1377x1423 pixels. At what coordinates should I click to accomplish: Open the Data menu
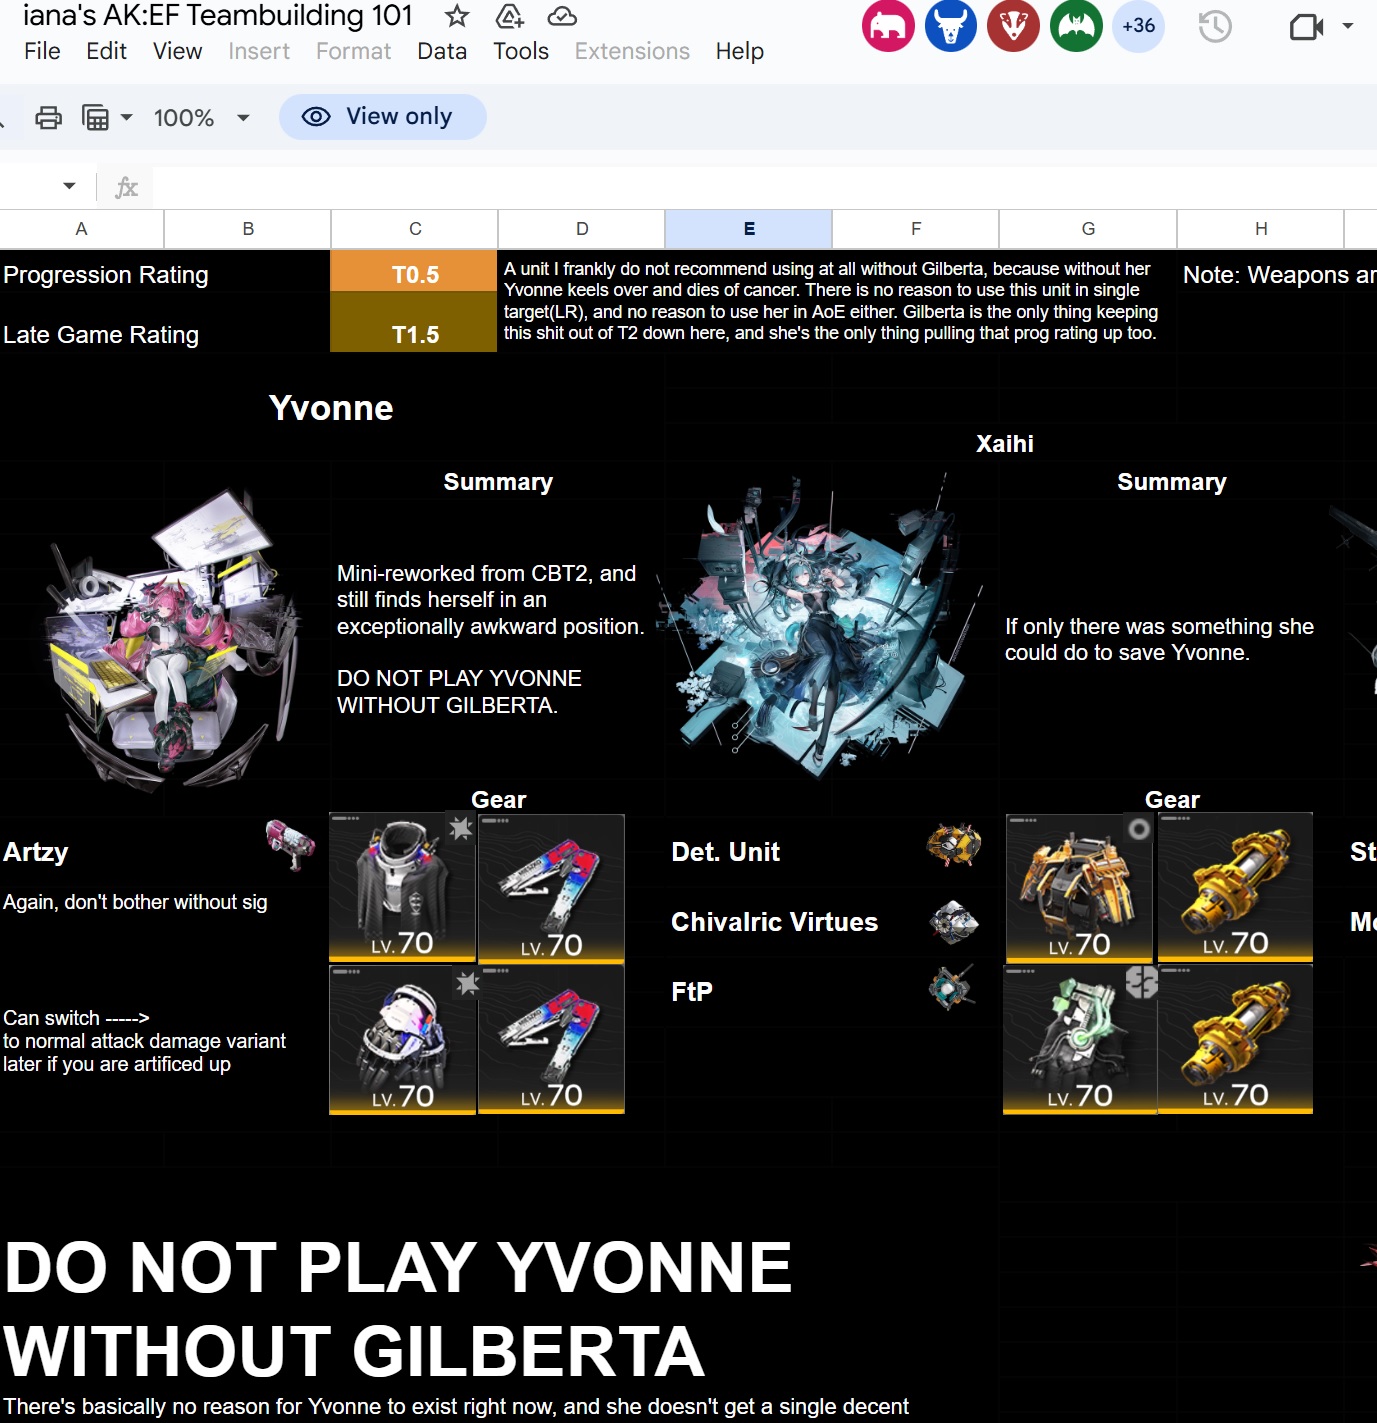click(442, 51)
